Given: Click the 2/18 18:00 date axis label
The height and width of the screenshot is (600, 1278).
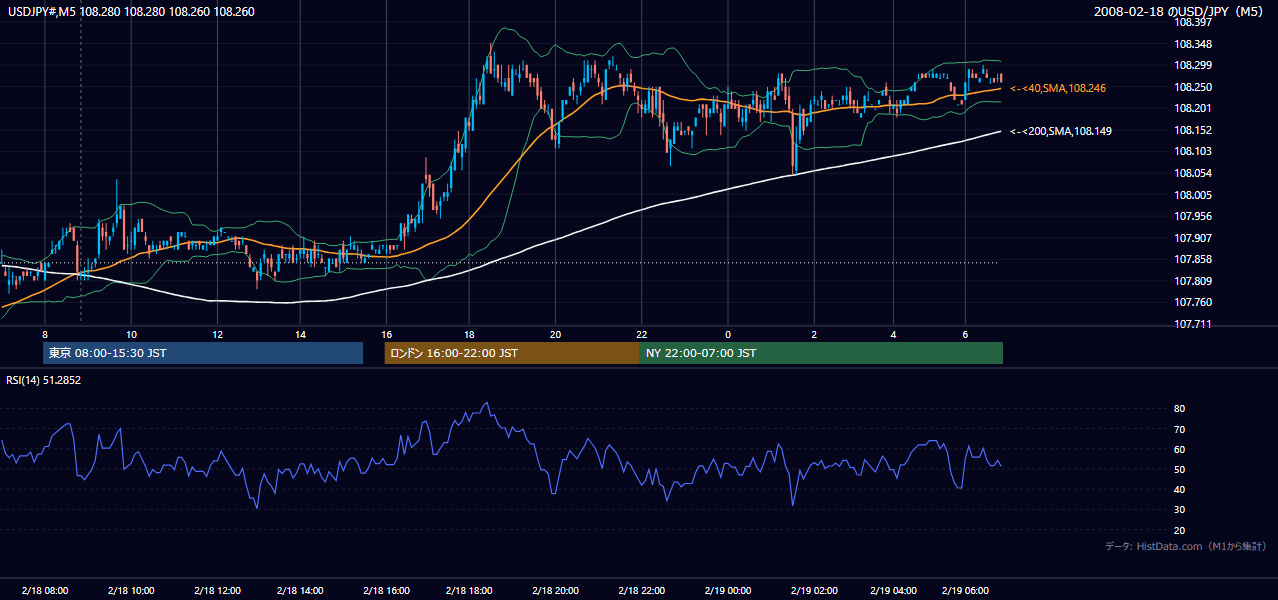Looking at the screenshot, I should (469, 591).
